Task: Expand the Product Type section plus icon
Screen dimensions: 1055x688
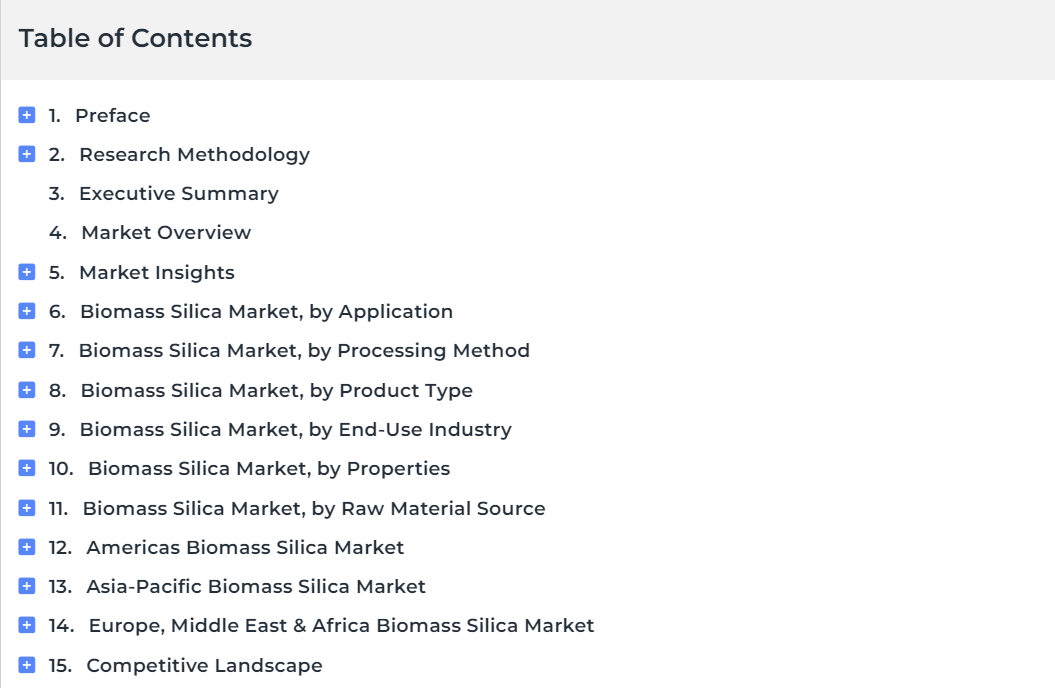Action: pyautogui.click(x=27, y=389)
